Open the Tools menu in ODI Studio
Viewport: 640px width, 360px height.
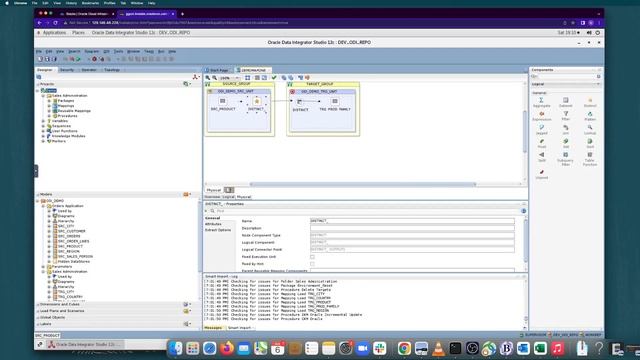(118, 51)
